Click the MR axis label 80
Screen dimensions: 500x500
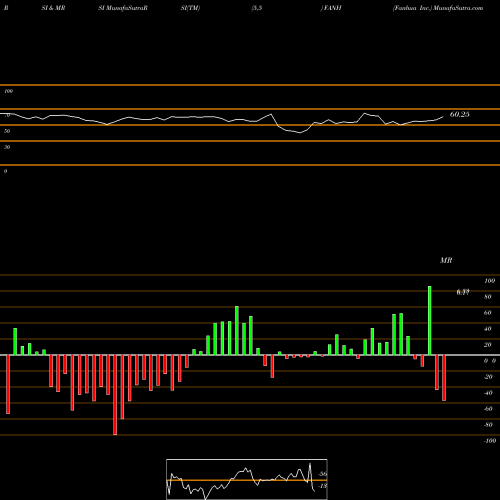pos(488,297)
